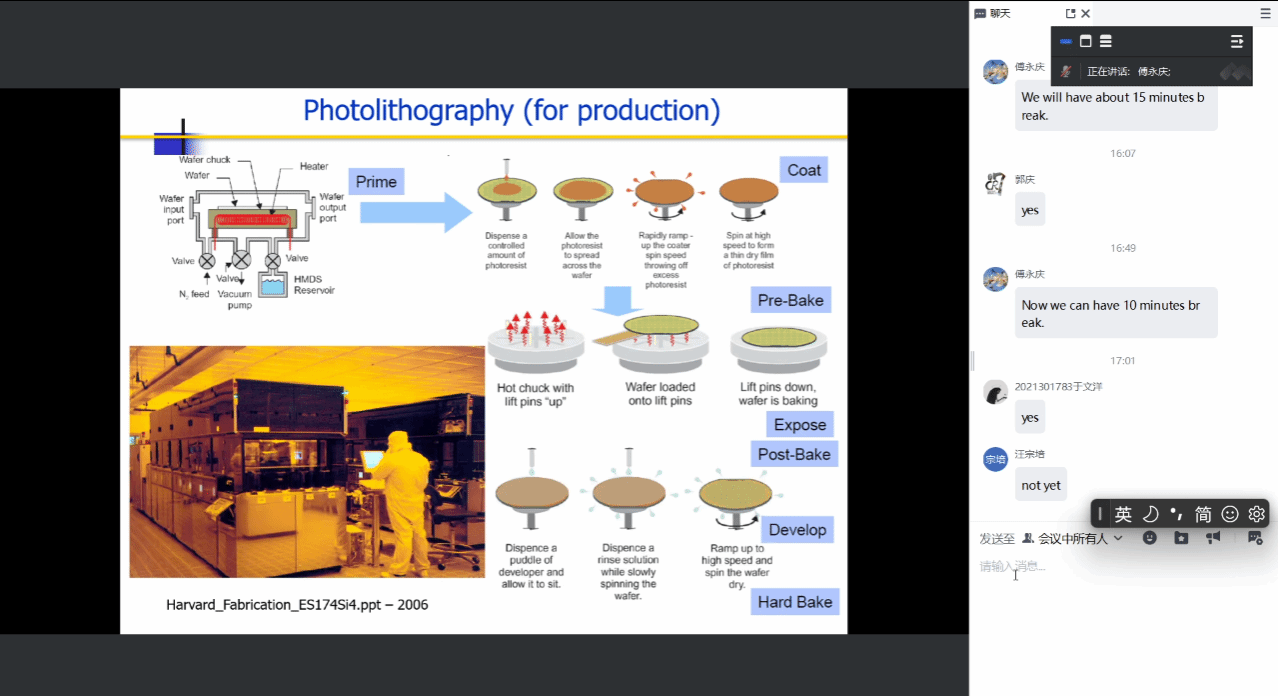Switch IME 简 simplified/traditional character setting
This screenshot has width=1278, height=696.
(1203, 514)
